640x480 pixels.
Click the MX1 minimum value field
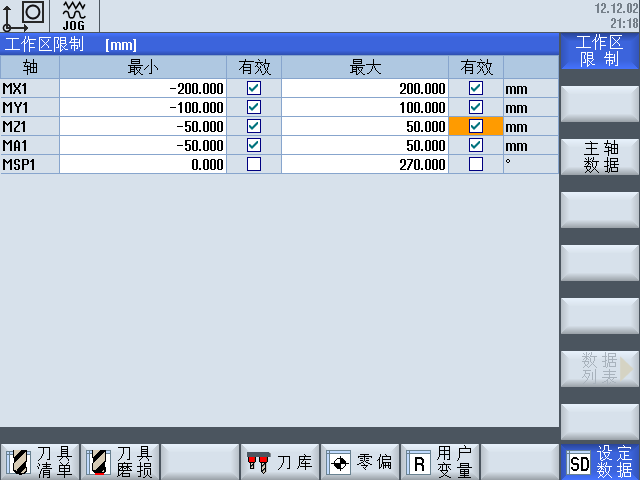143,88
